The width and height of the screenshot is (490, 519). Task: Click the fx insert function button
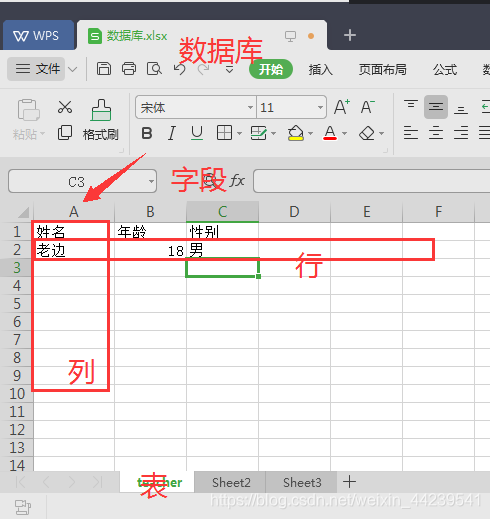click(237, 181)
